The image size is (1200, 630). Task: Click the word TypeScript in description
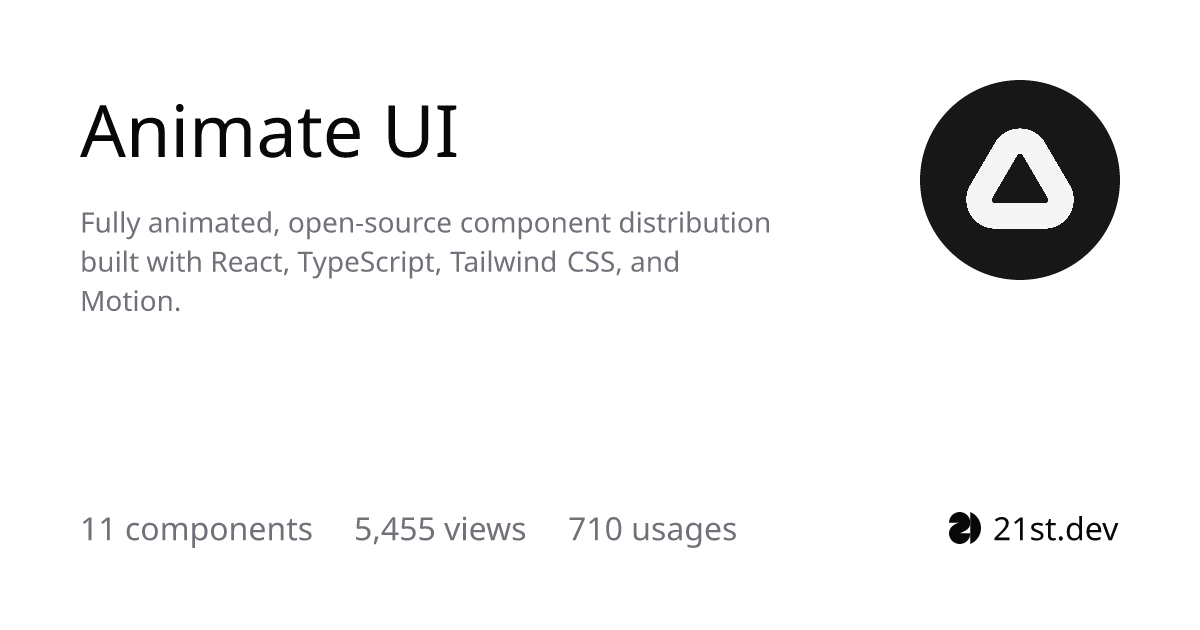[368, 262]
